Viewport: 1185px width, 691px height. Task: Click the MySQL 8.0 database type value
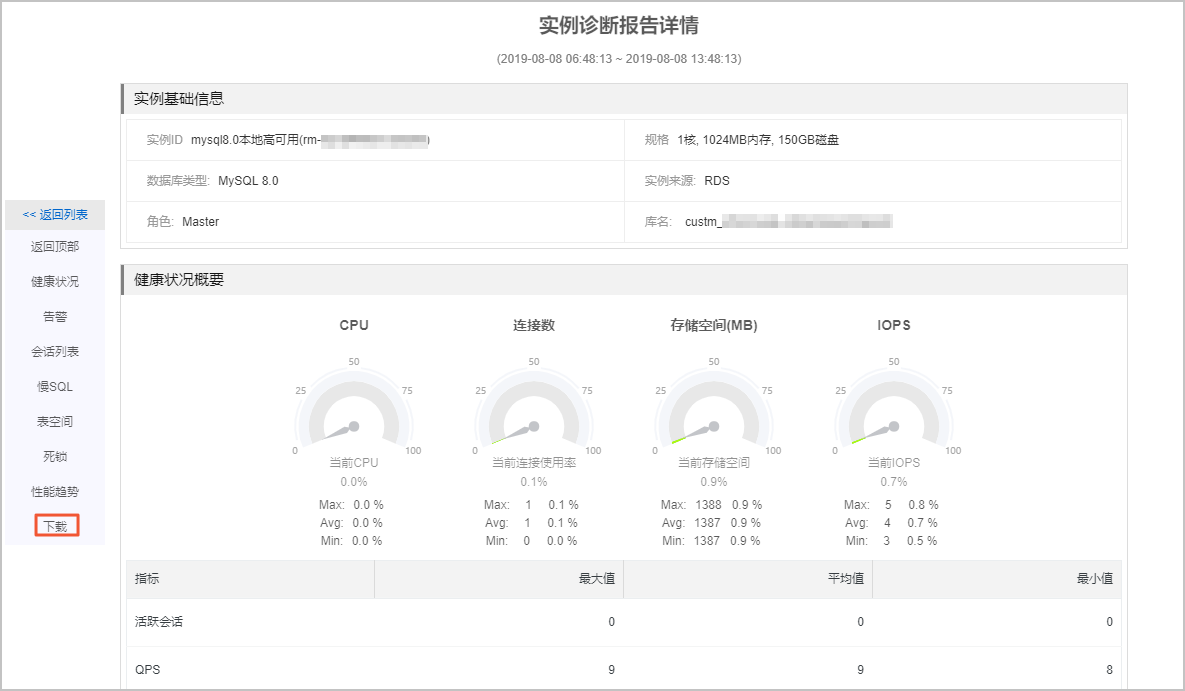click(x=249, y=181)
